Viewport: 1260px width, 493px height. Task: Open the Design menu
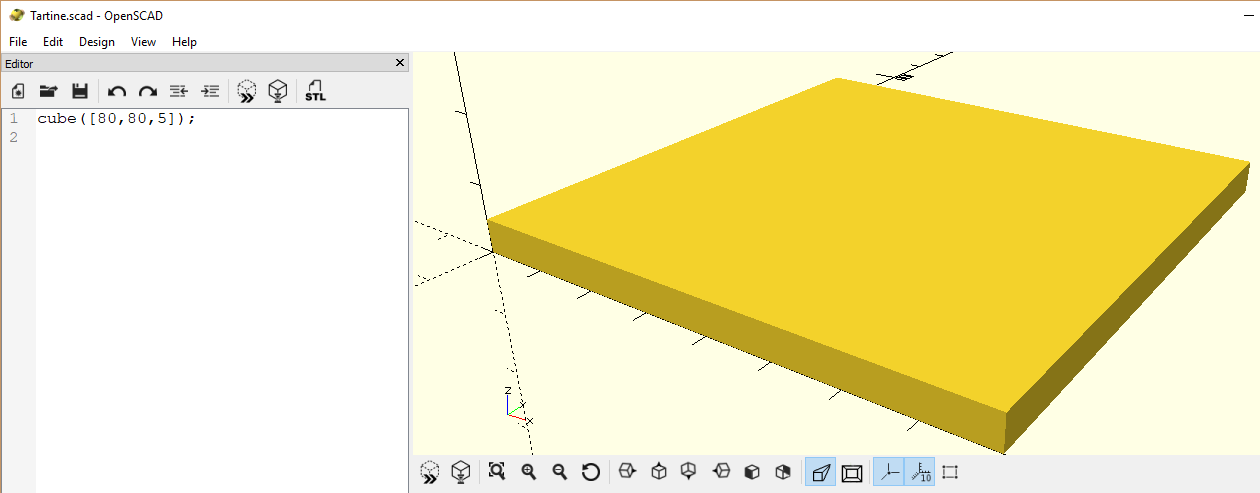[97, 42]
